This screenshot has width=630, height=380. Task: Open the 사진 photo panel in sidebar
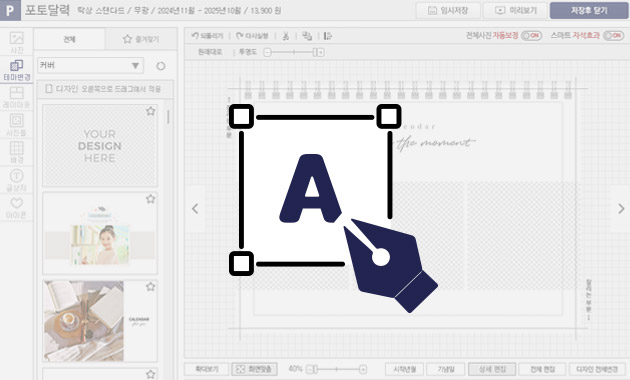point(16,42)
